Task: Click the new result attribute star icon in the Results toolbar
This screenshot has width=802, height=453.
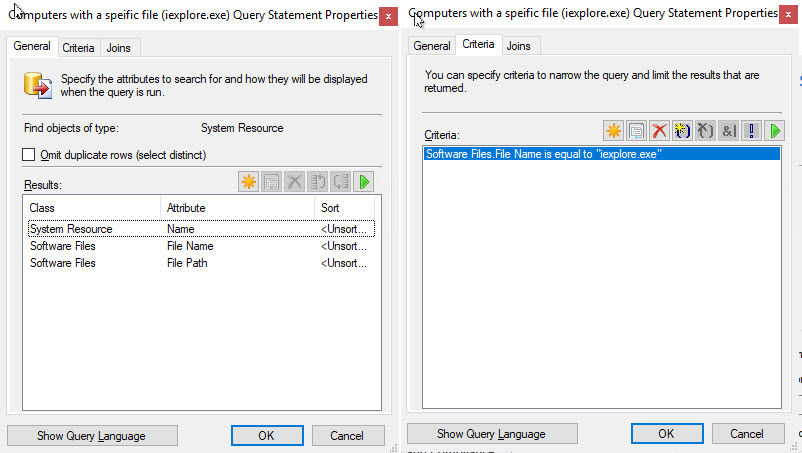Action: (x=249, y=182)
